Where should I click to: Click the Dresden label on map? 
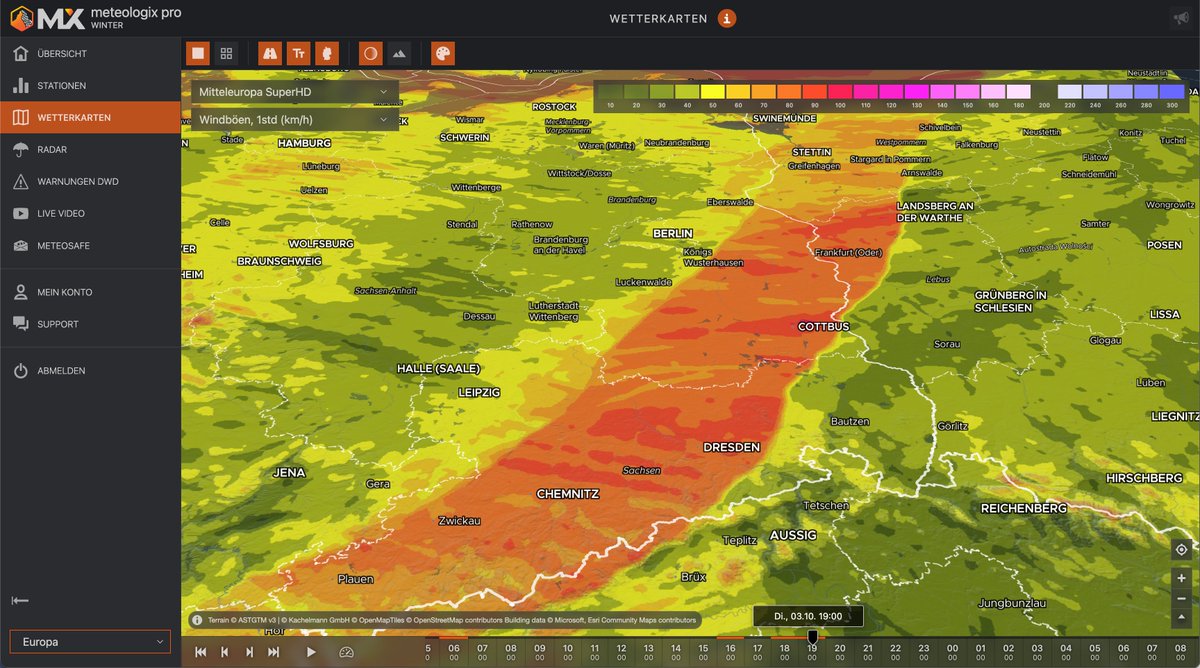tap(731, 447)
